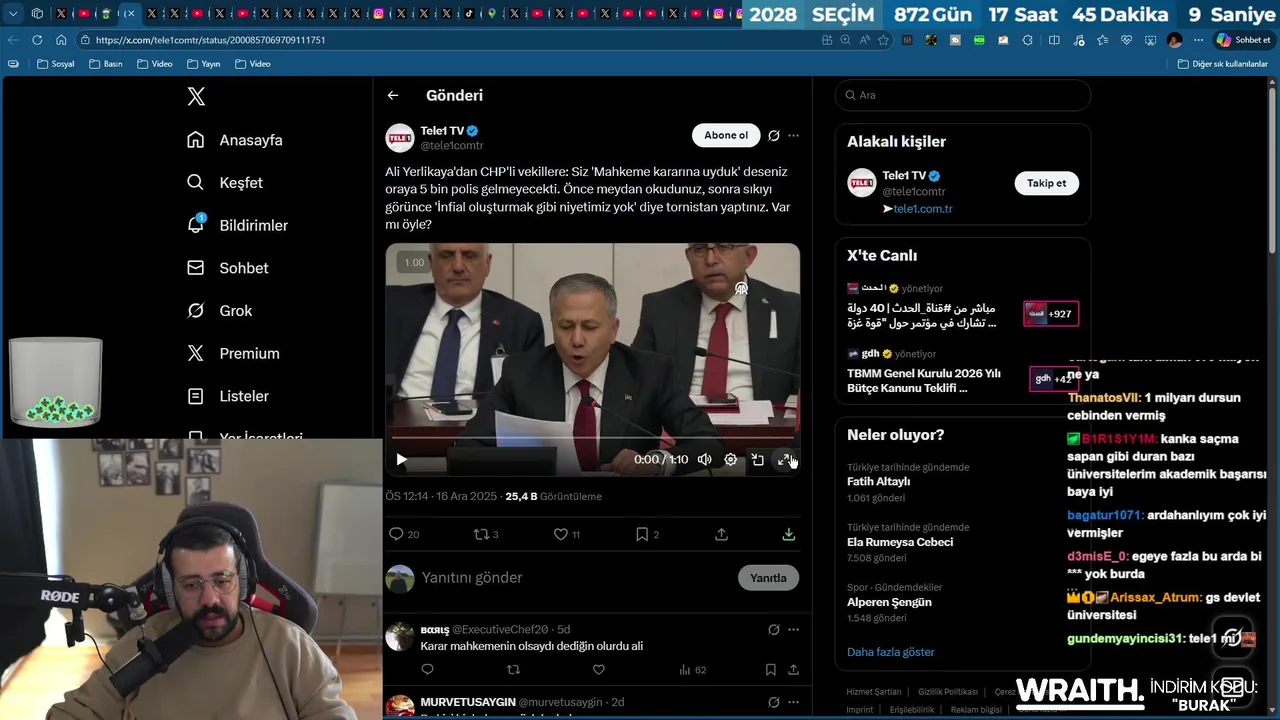The image size is (1280, 720).
Task: Click the video progress bar
Action: click(592, 438)
